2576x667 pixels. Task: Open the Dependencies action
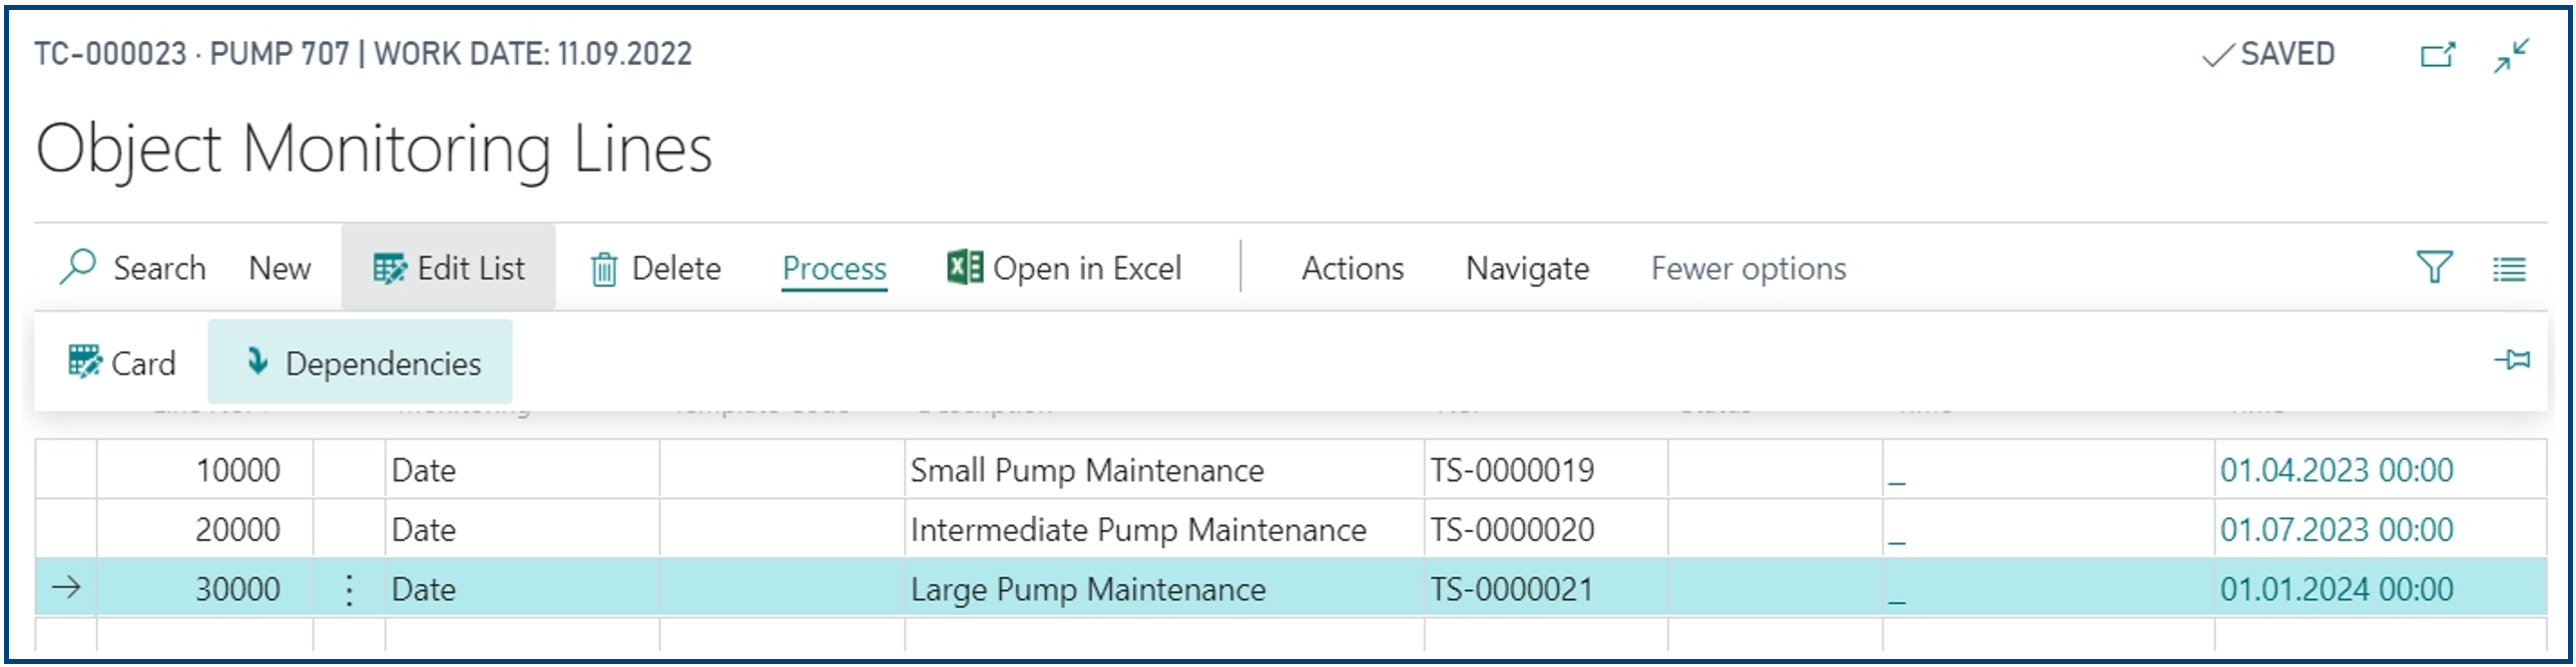(x=360, y=362)
